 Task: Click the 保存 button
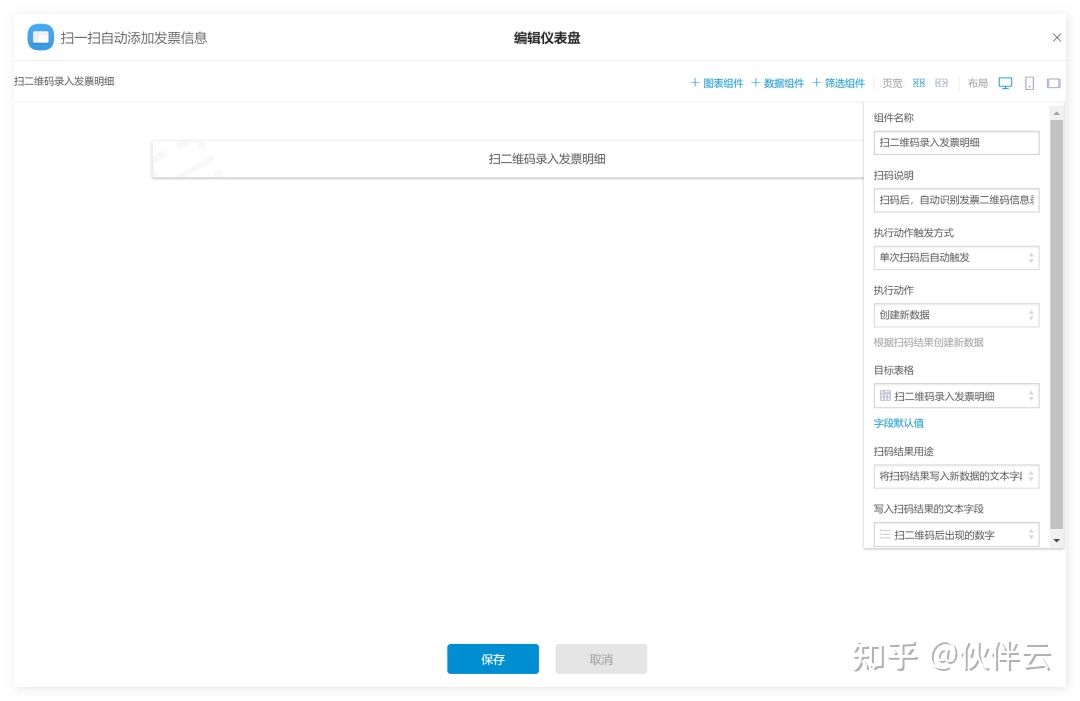pos(492,659)
